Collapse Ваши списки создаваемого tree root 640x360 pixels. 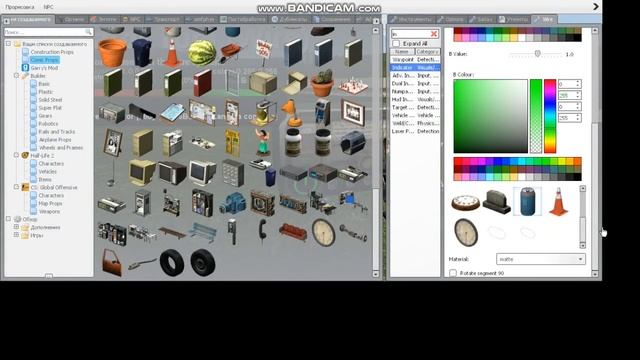(8, 43)
